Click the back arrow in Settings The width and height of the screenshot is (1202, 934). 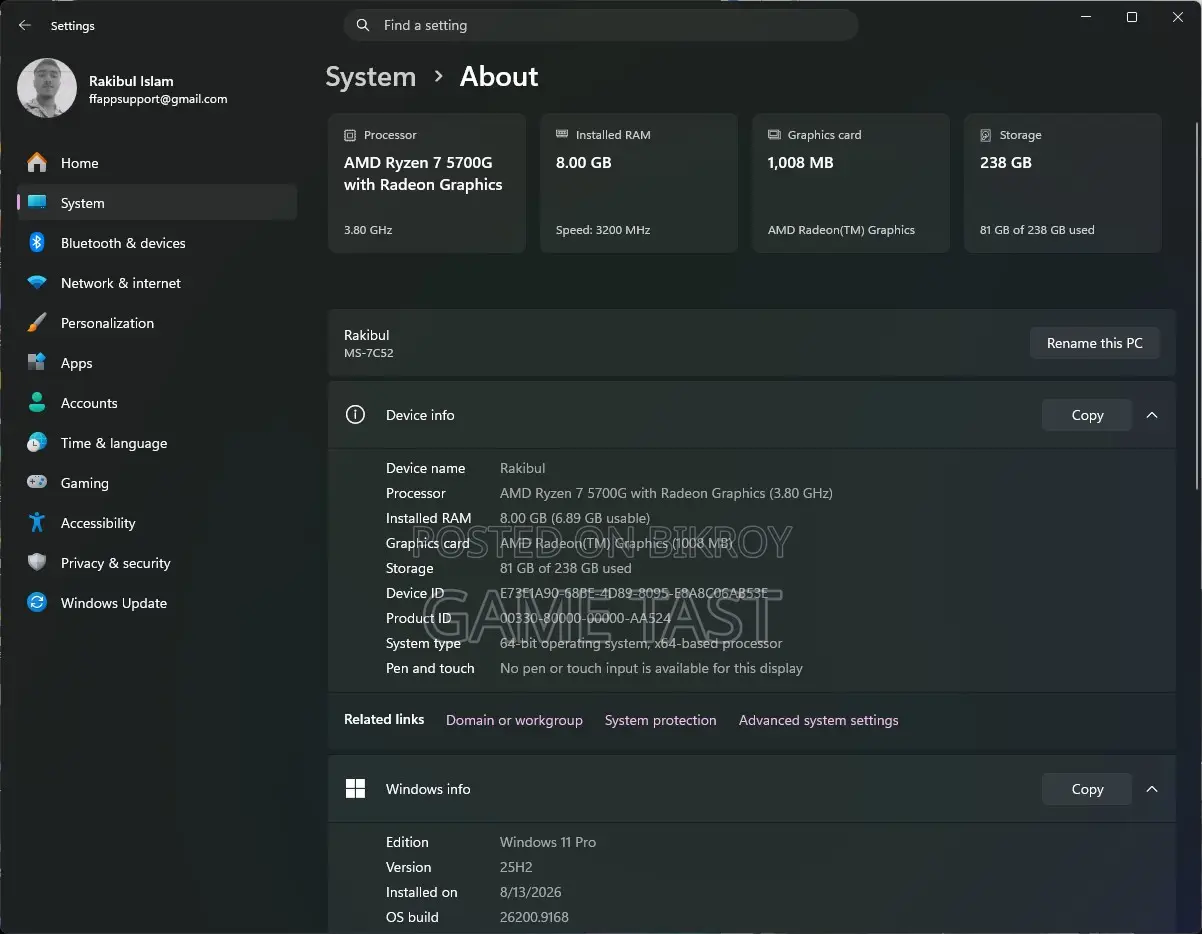[25, 25]
